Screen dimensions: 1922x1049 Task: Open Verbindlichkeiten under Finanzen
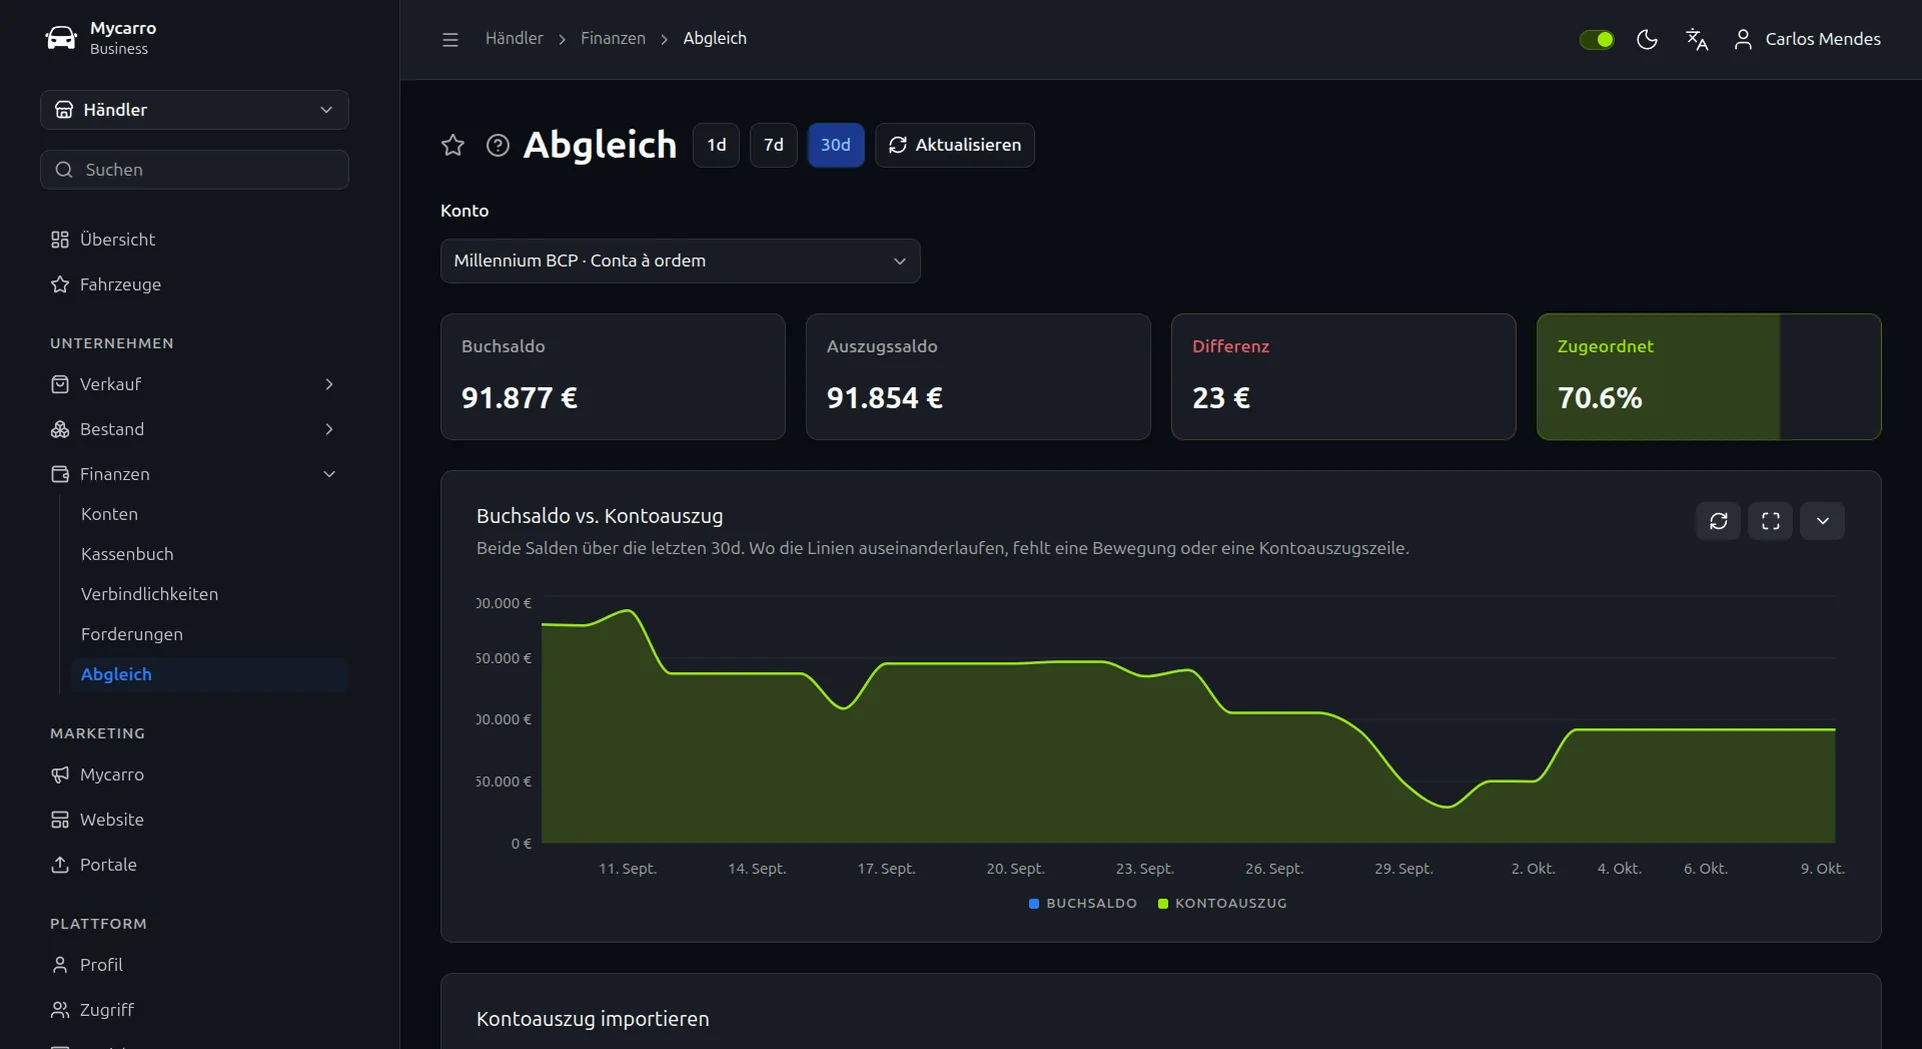[x=208, y=594]
